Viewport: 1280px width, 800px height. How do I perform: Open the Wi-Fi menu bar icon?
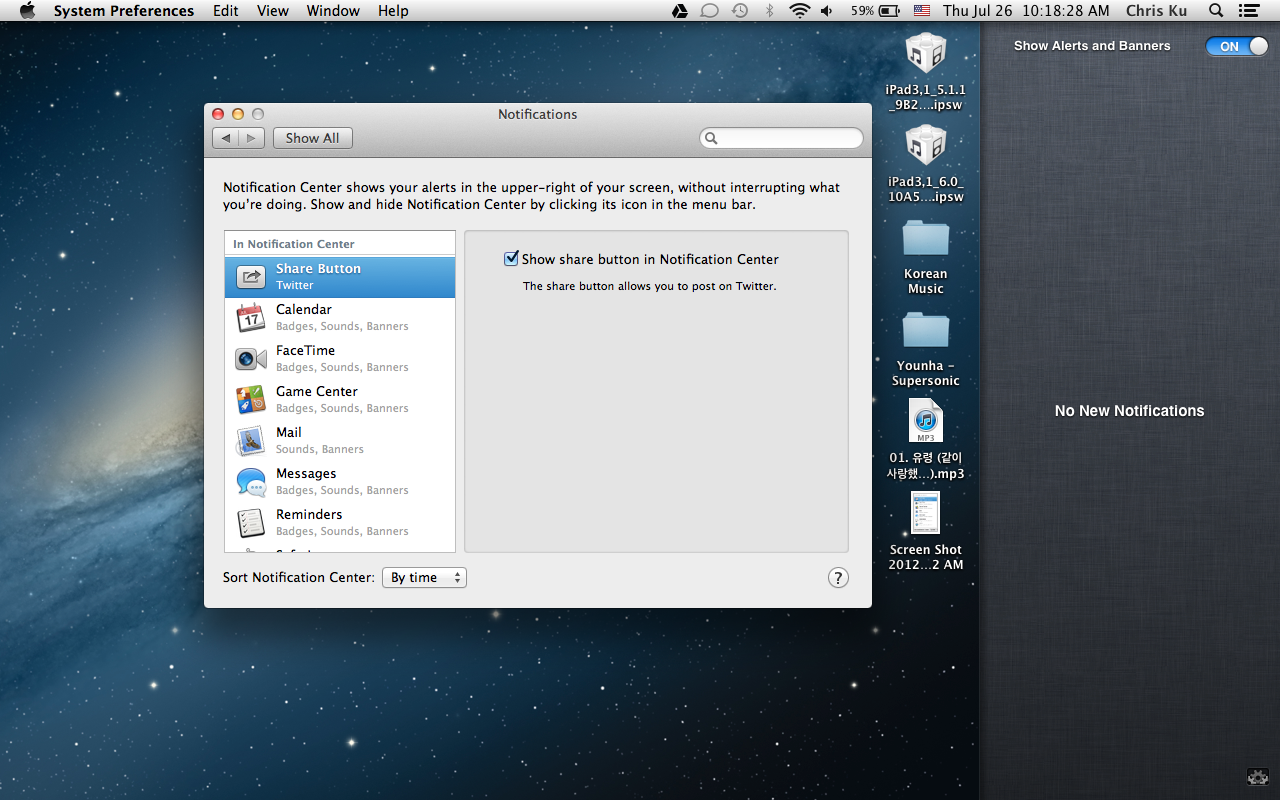click(799, 11)
